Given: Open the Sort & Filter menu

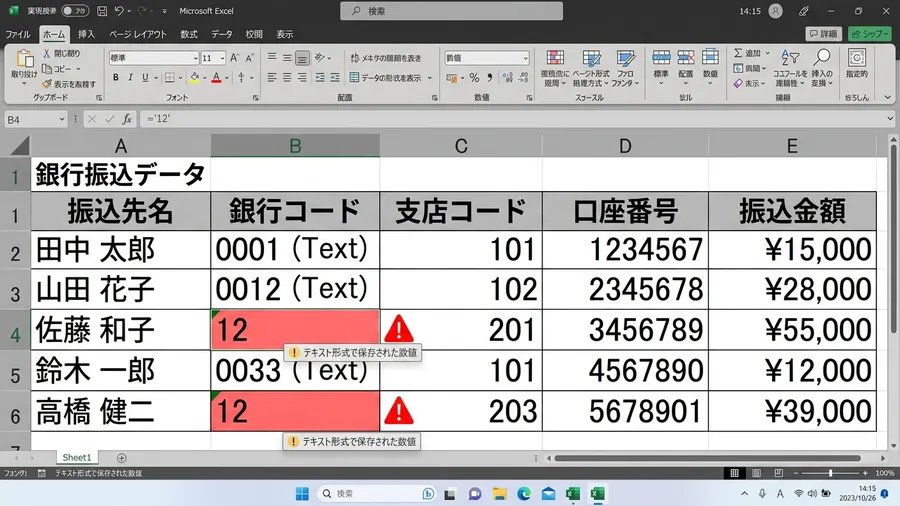Looking at the screenshot, I should (790, 68).
